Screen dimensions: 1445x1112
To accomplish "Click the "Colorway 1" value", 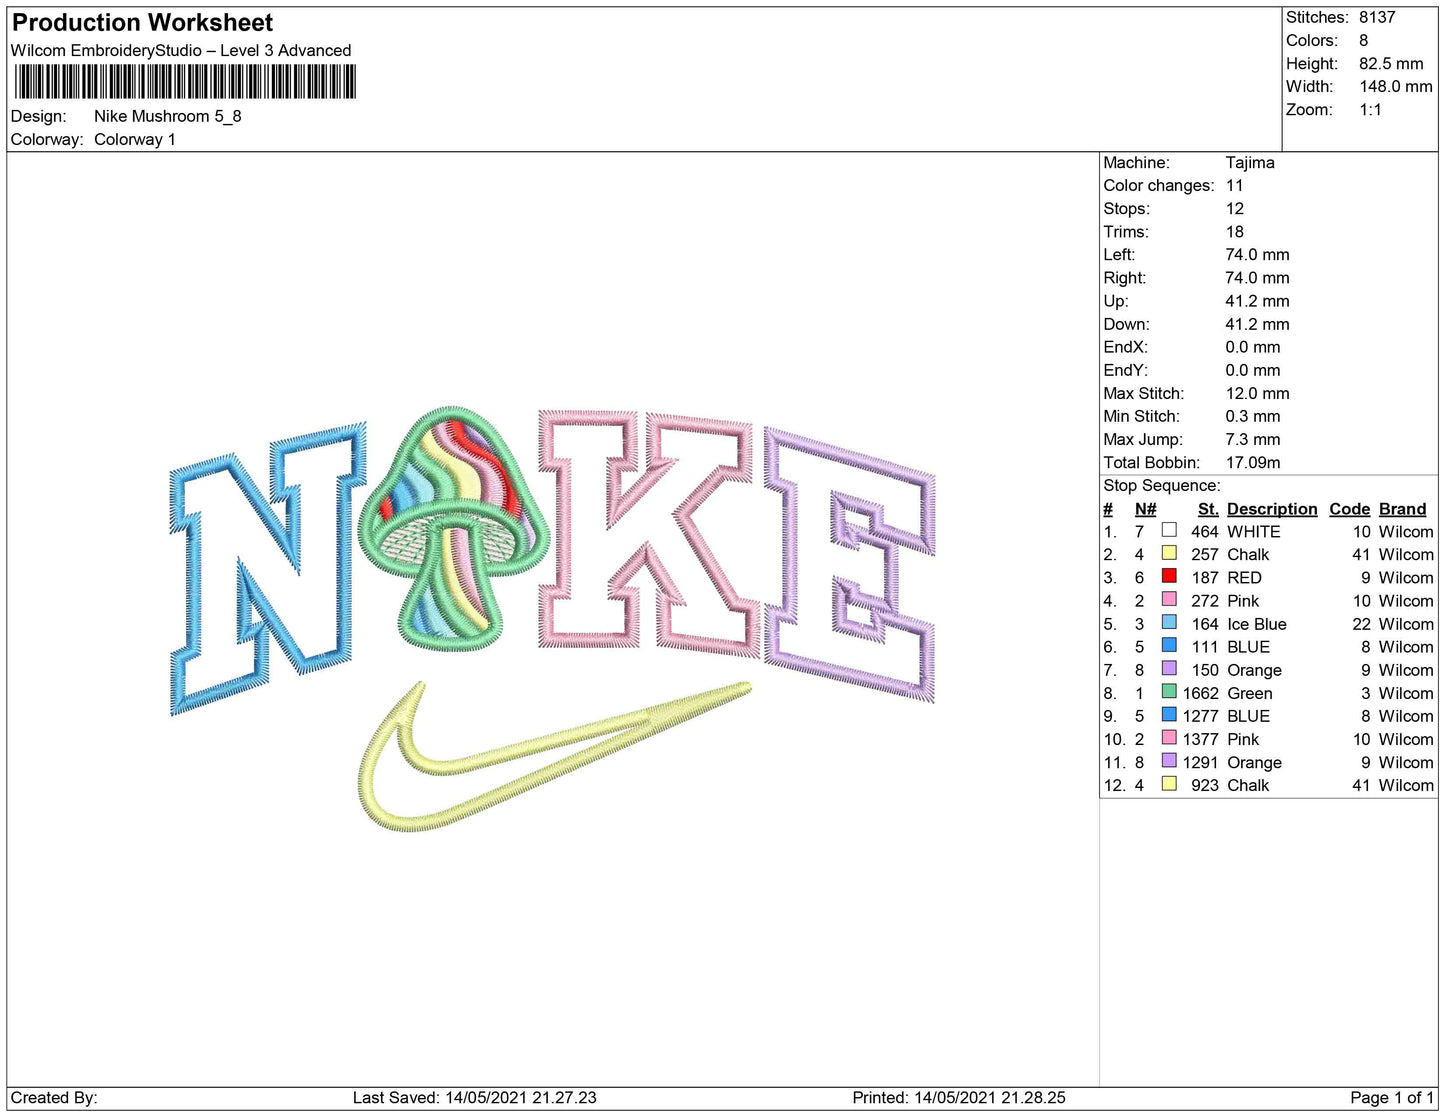I will click(135, 139).
